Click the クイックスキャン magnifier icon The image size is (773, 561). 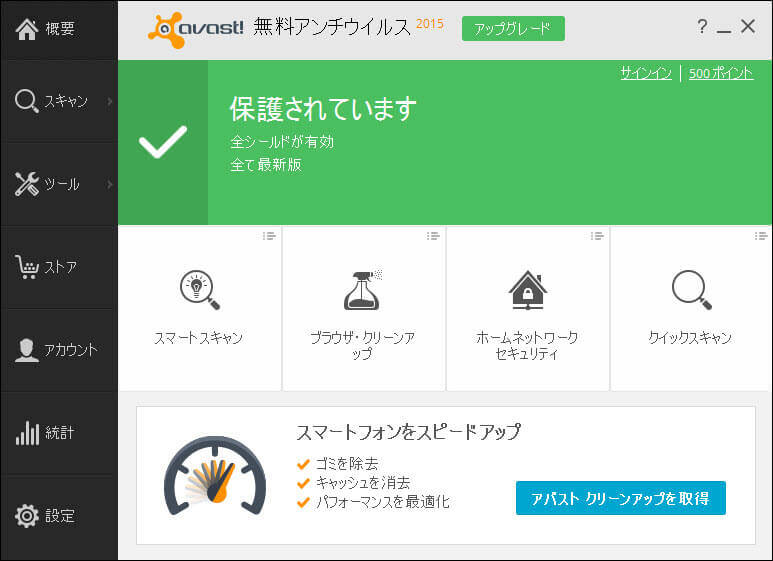[x=691, y=290]
